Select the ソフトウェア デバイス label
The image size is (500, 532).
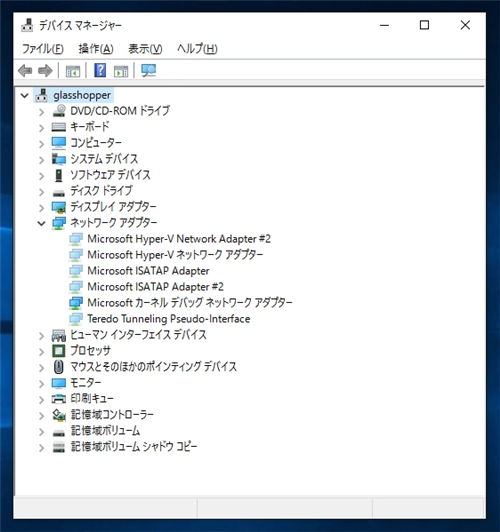click(x=110, y=175)
